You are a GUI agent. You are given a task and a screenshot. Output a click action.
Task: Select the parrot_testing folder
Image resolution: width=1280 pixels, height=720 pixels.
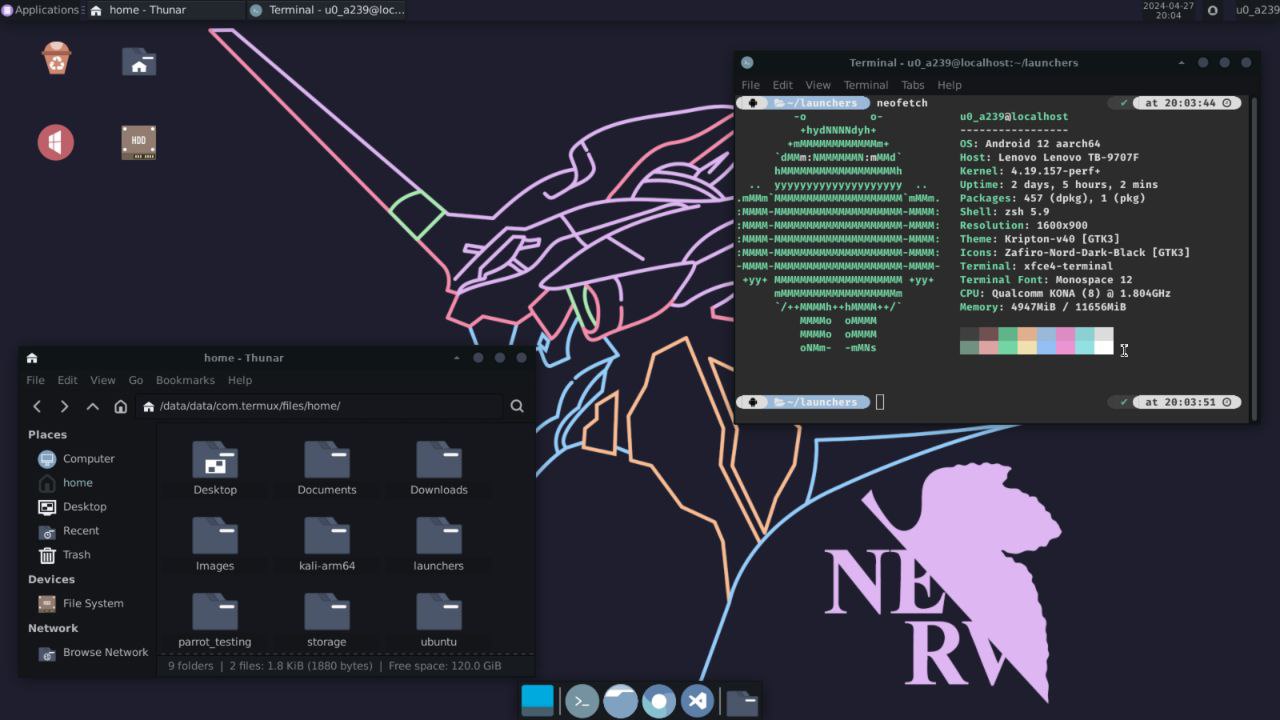215,620
